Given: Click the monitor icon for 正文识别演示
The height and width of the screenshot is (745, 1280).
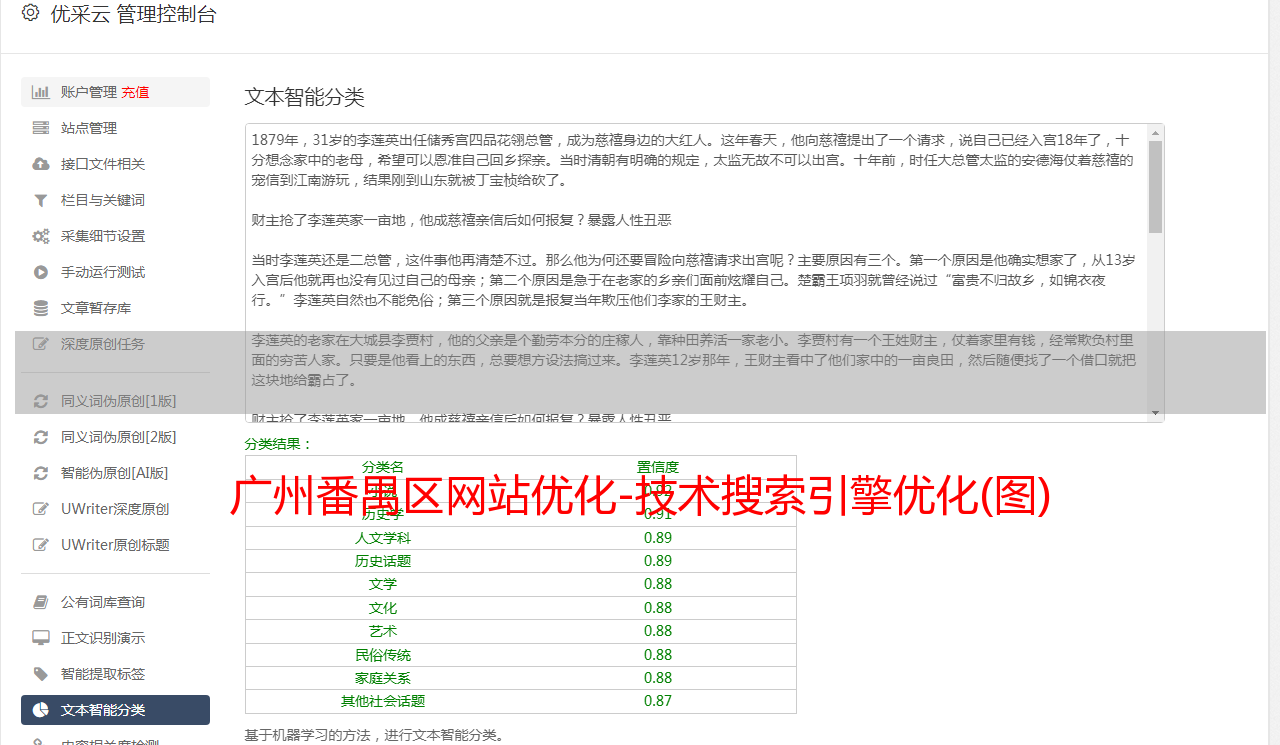Looking at the screenshot, I should tap(41, 638).
